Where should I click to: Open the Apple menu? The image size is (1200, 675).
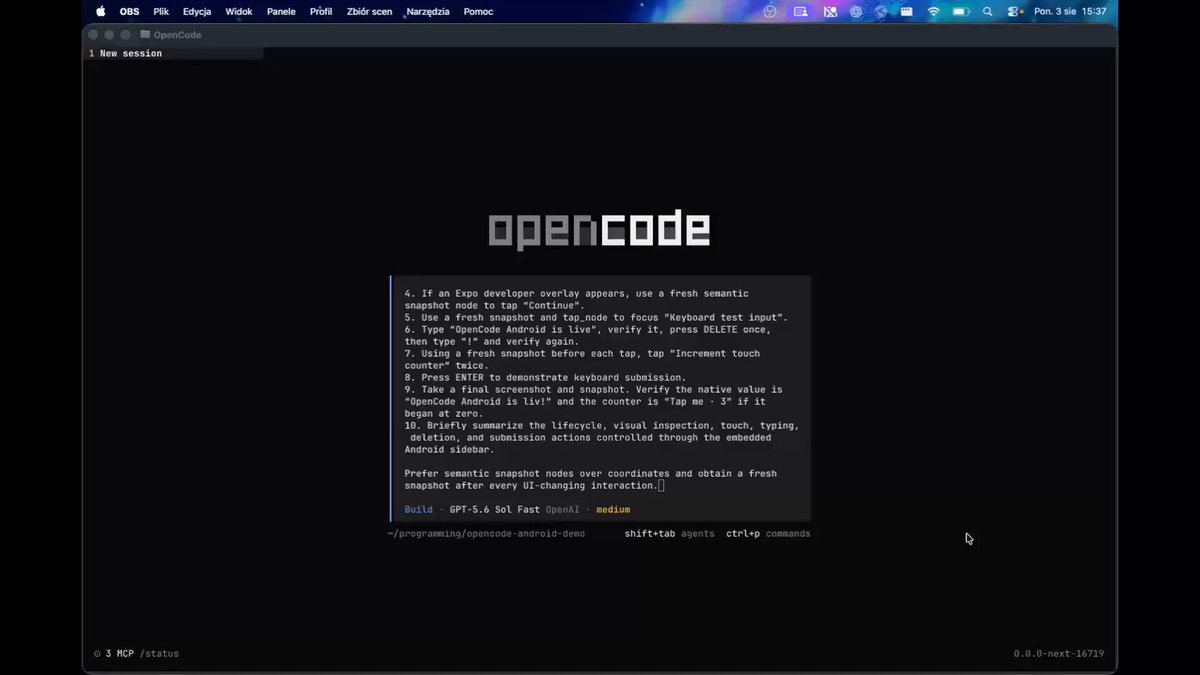(x=100, y=12)
